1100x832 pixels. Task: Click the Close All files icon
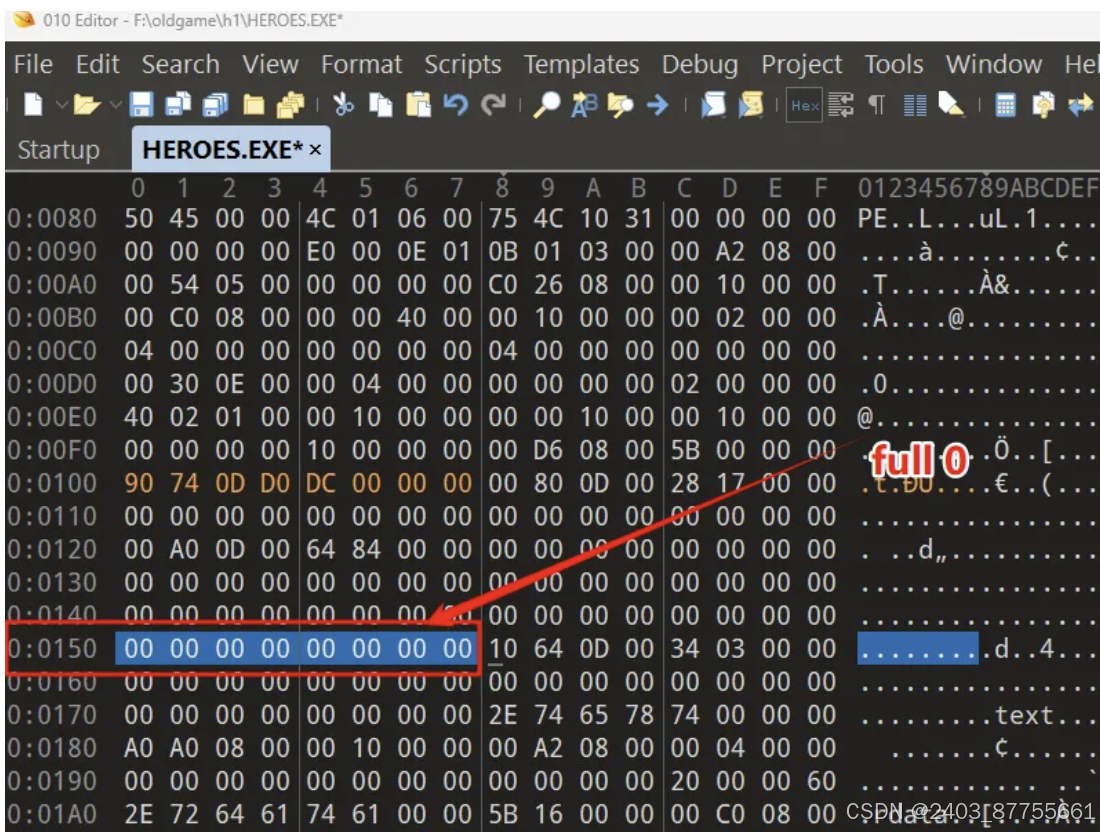coord(290,105)
